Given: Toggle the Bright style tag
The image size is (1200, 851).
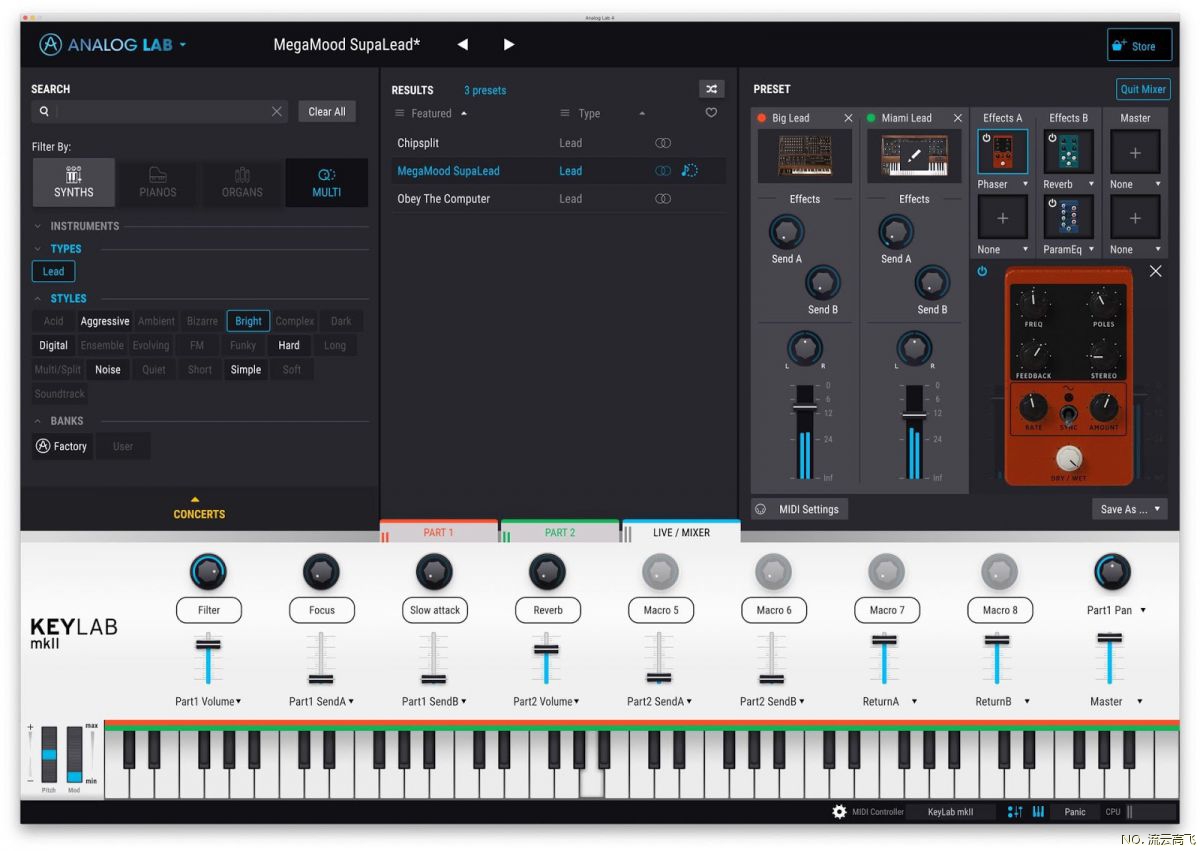Looking at the screenshot, I should 248,321.
